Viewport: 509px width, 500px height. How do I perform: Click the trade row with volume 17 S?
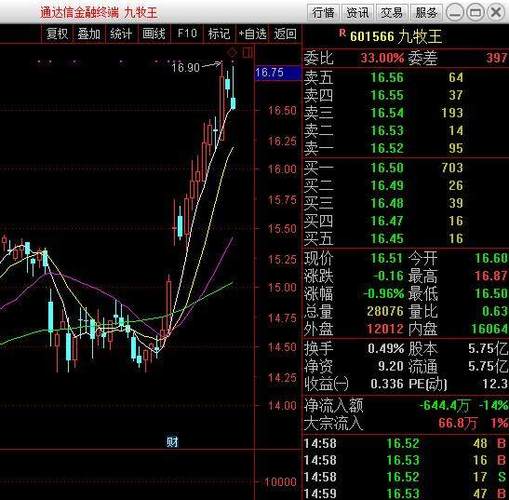pyautogui.click(x=406, y=477)
